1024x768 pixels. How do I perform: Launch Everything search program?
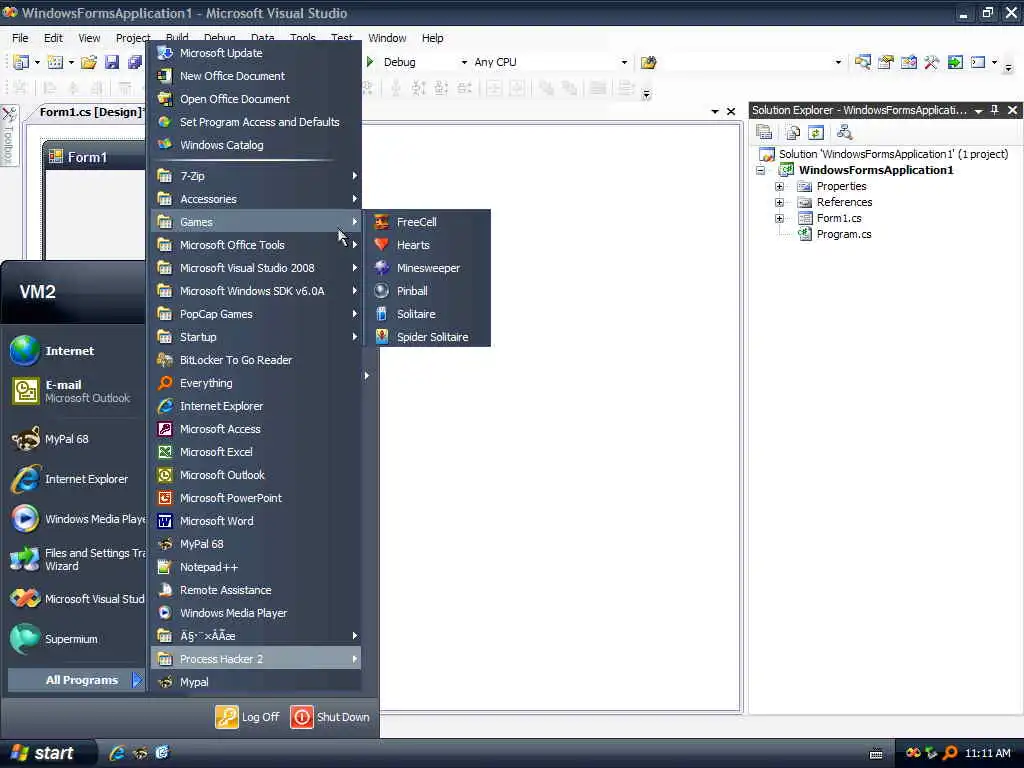click(256, 383)
